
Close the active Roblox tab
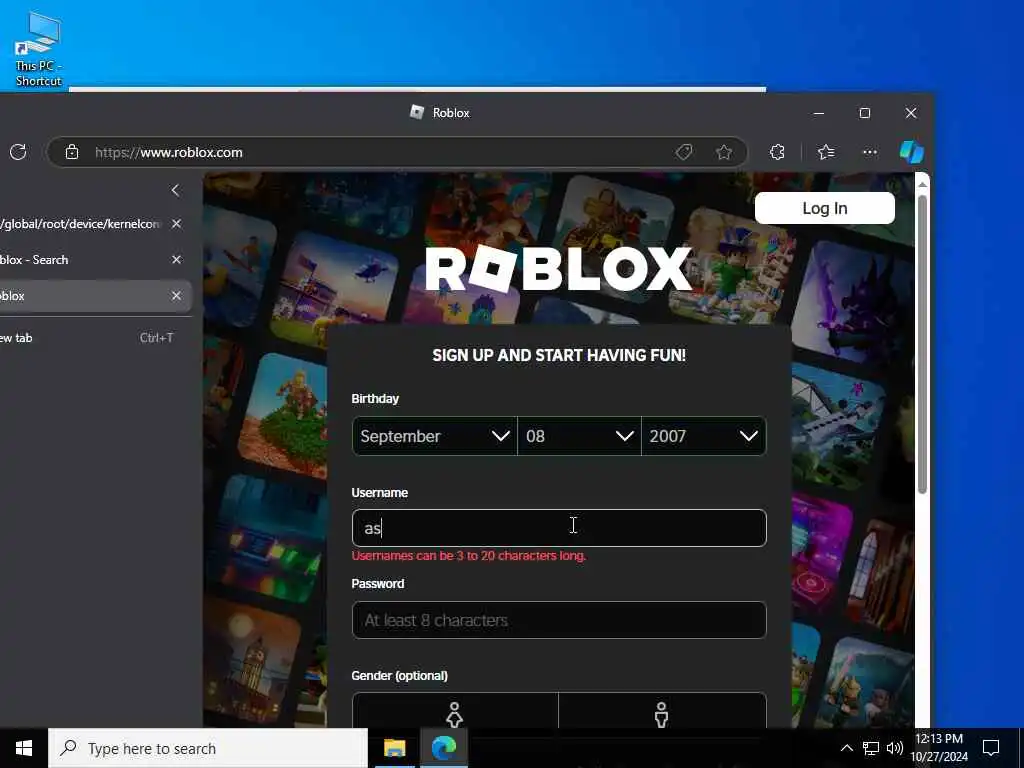[176, 296]
